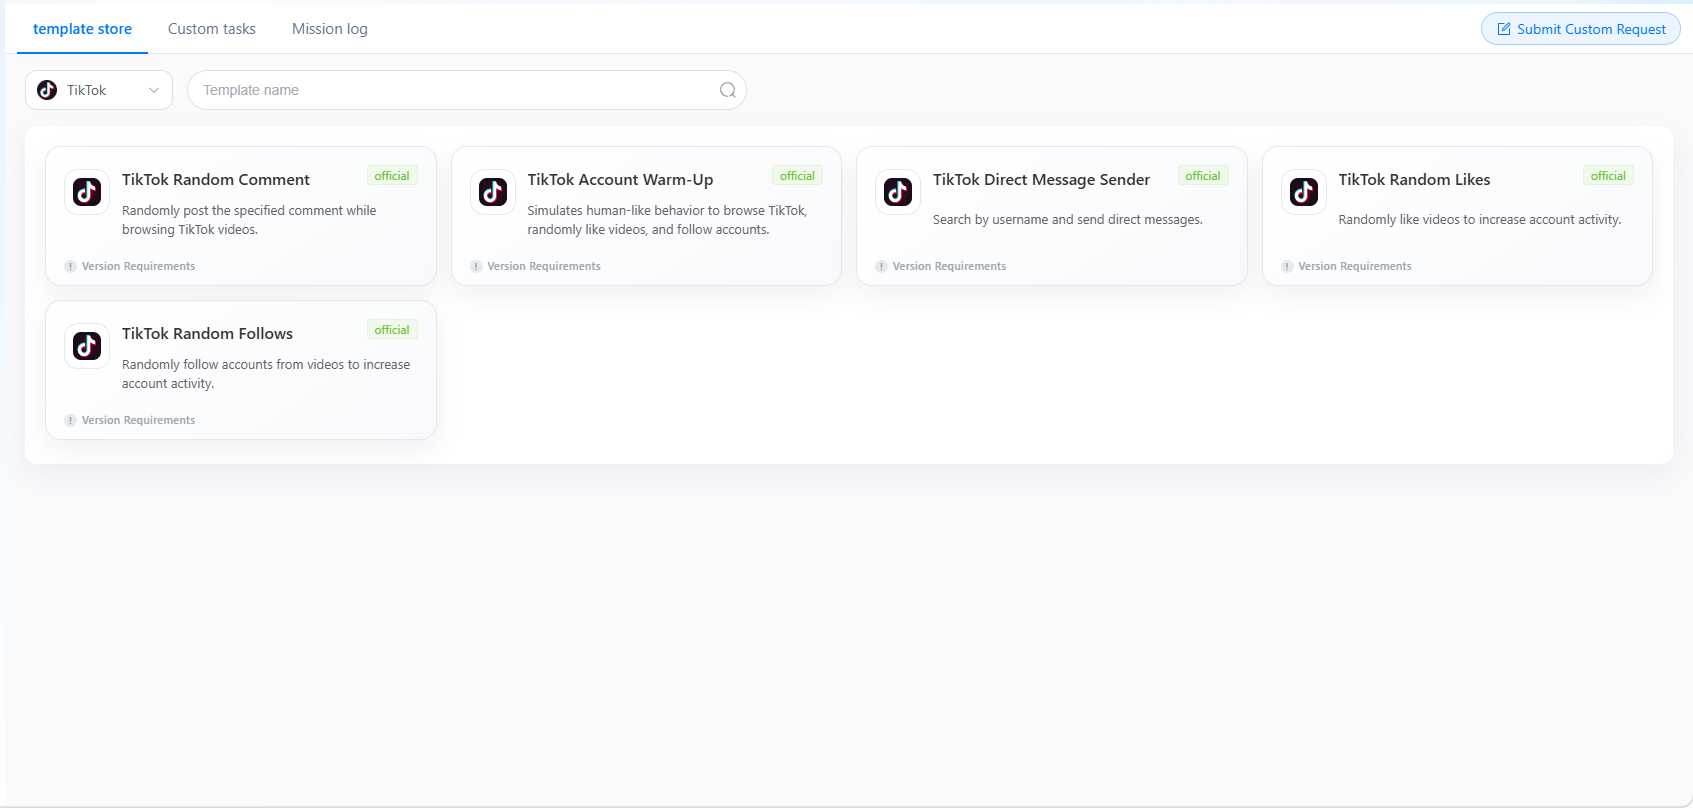The image size is (1693, 809).
Task: Open the TikTok Random Follows icon
Action: [x=87, y=346]
